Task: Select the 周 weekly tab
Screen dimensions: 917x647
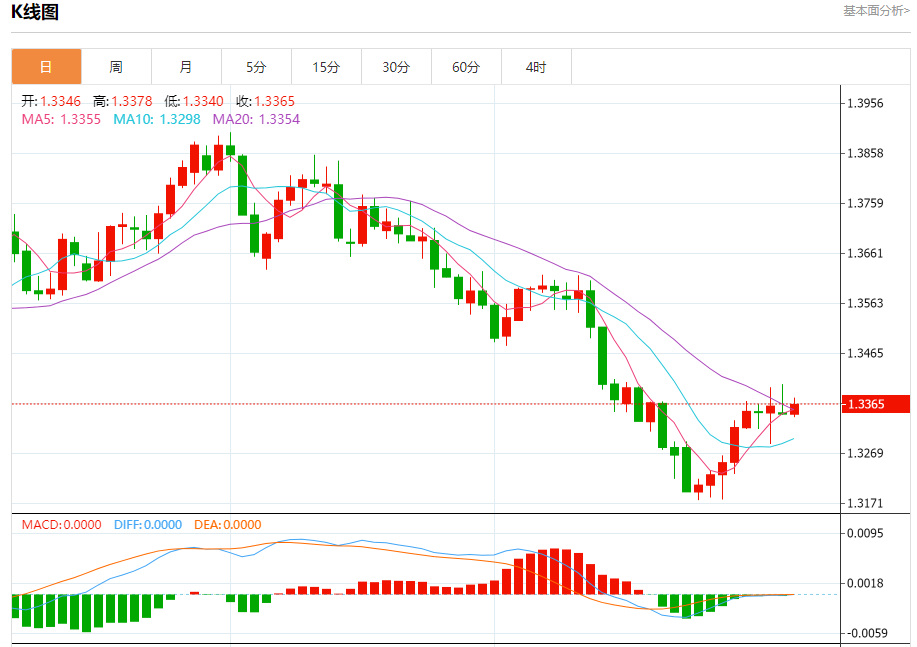Action: pyautogui.click(x=116, y=67)
